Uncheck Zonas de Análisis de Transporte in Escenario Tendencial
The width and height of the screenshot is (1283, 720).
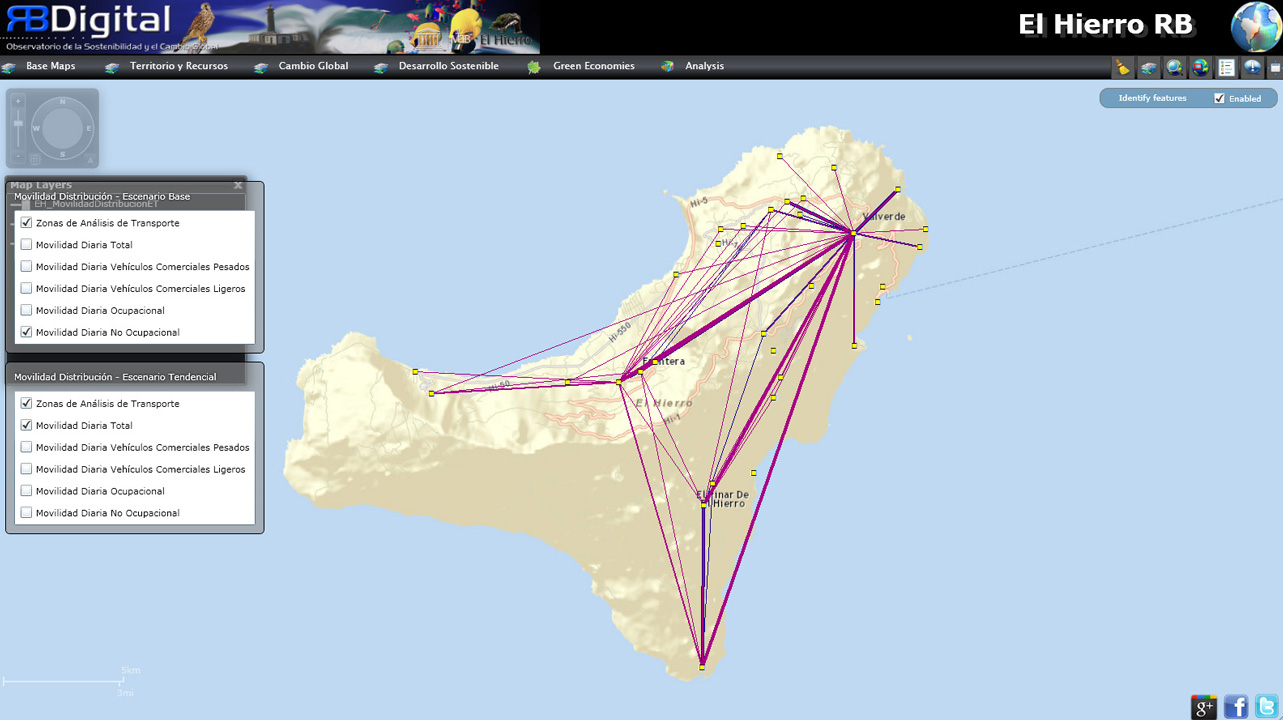[26, 403]
